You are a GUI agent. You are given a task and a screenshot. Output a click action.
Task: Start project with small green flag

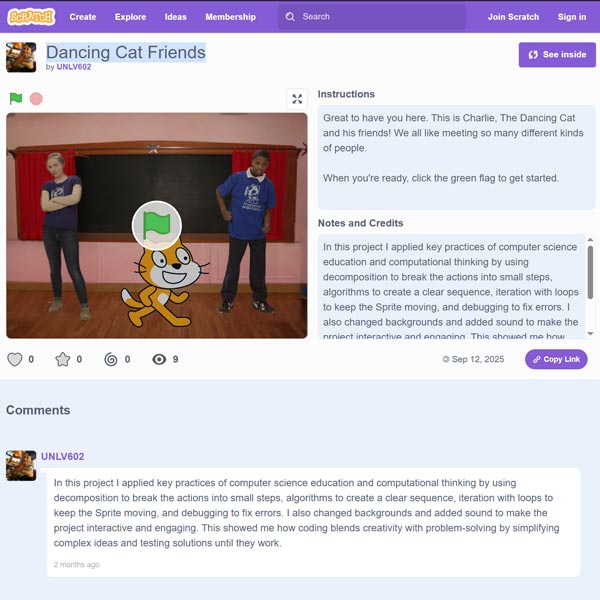click(16, 99)
